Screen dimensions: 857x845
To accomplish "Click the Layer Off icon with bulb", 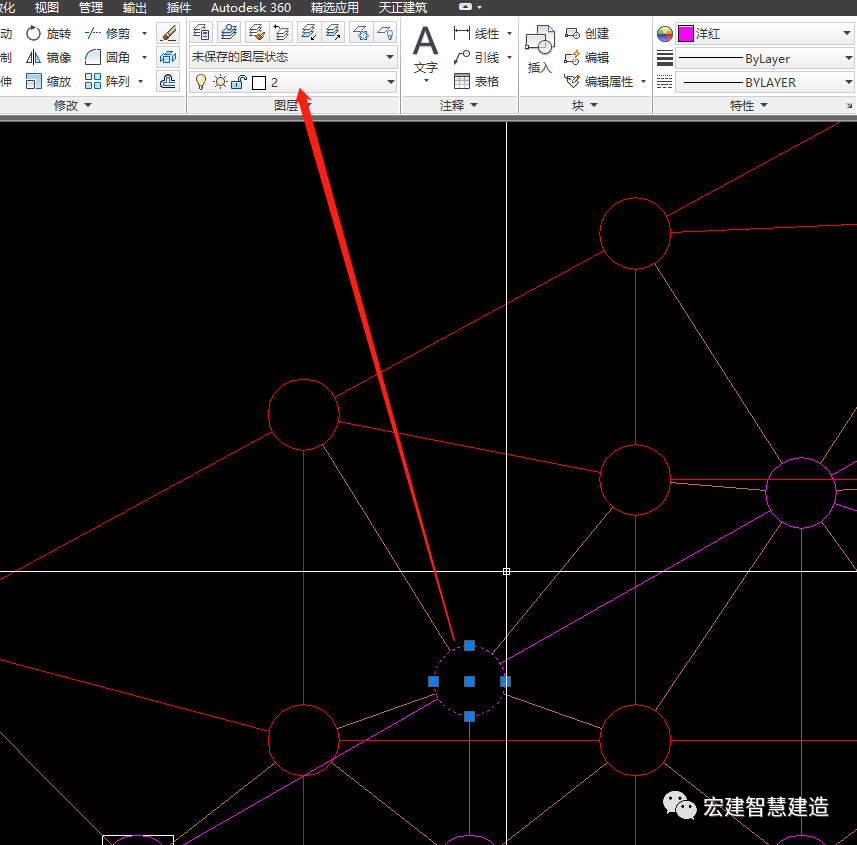I will [x=385, y=32].
